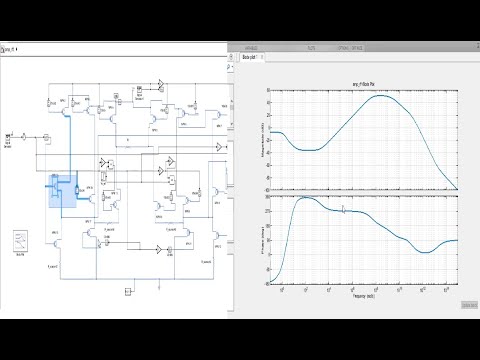Expand the arrow after amp_rf in the breadcrumb
The width and height of the screenshot is (480, 360).
[x=17, y=49]
